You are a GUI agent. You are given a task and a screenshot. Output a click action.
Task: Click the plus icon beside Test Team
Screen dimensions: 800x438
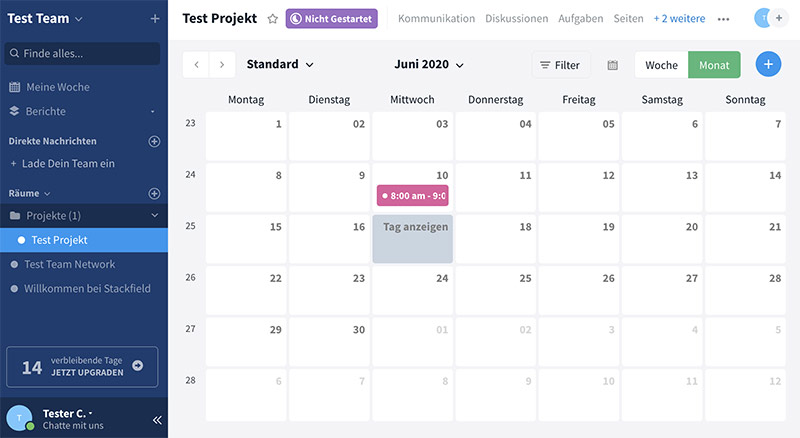coord(154,19)
